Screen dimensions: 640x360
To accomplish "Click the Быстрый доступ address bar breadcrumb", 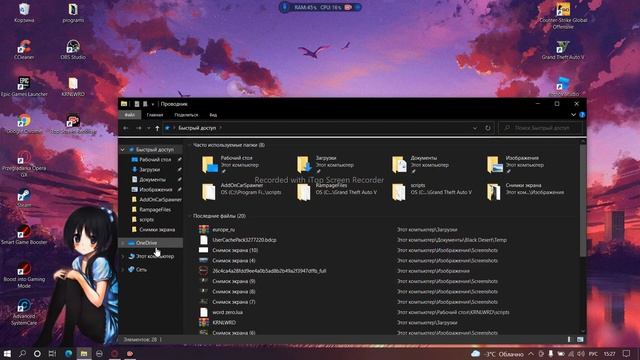I will point(197,128).
